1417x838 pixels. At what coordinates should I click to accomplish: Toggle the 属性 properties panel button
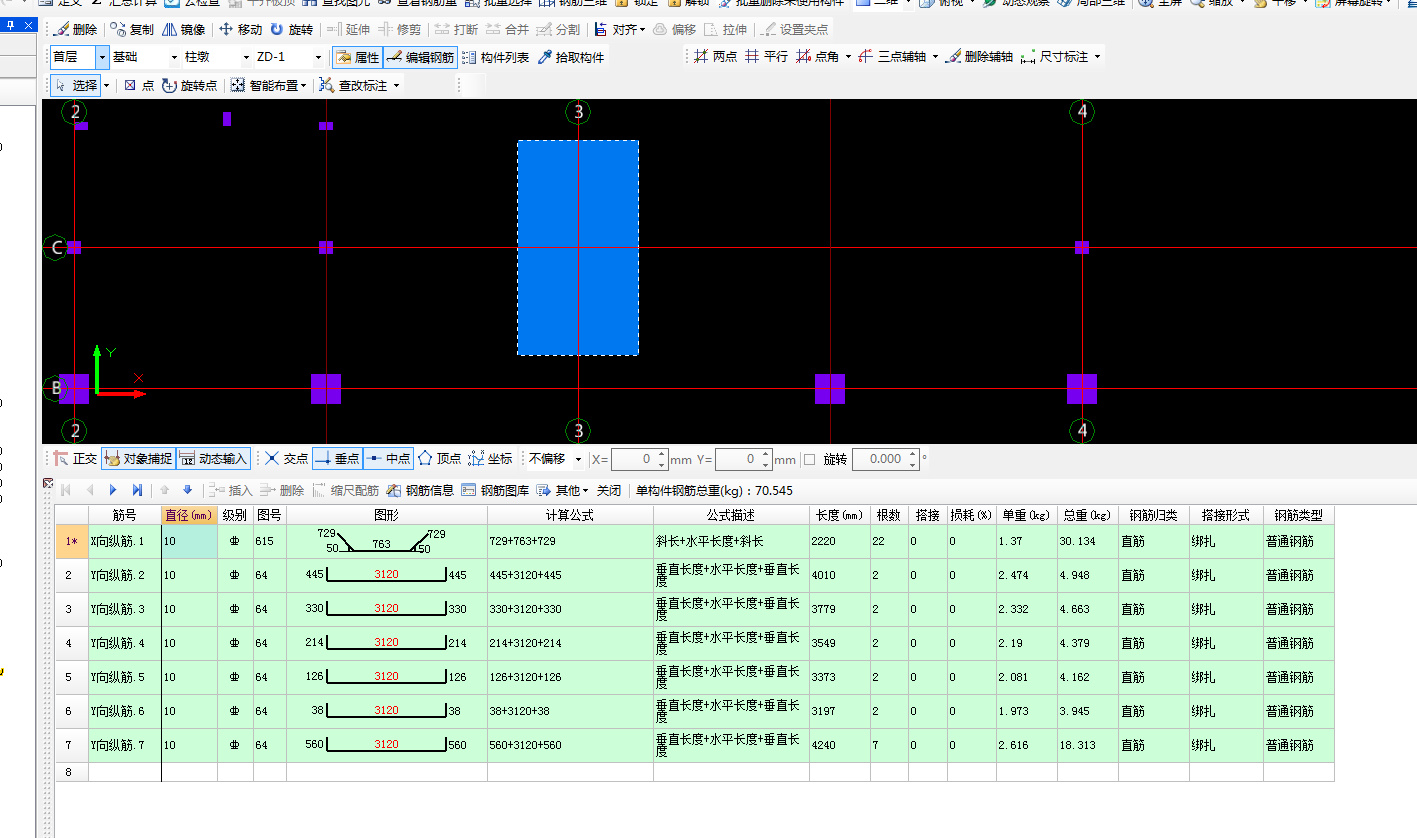pos(356,58)
